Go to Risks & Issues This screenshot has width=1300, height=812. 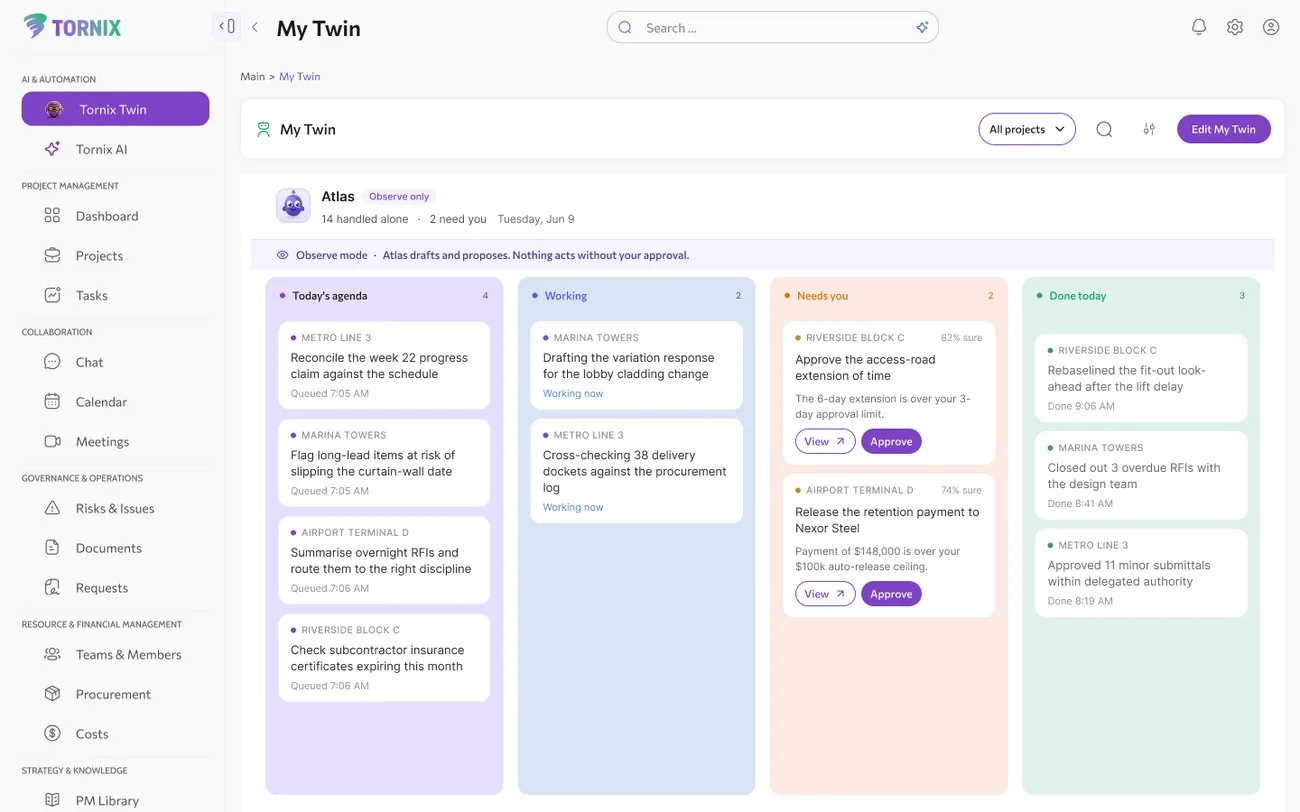coord(115,508)
